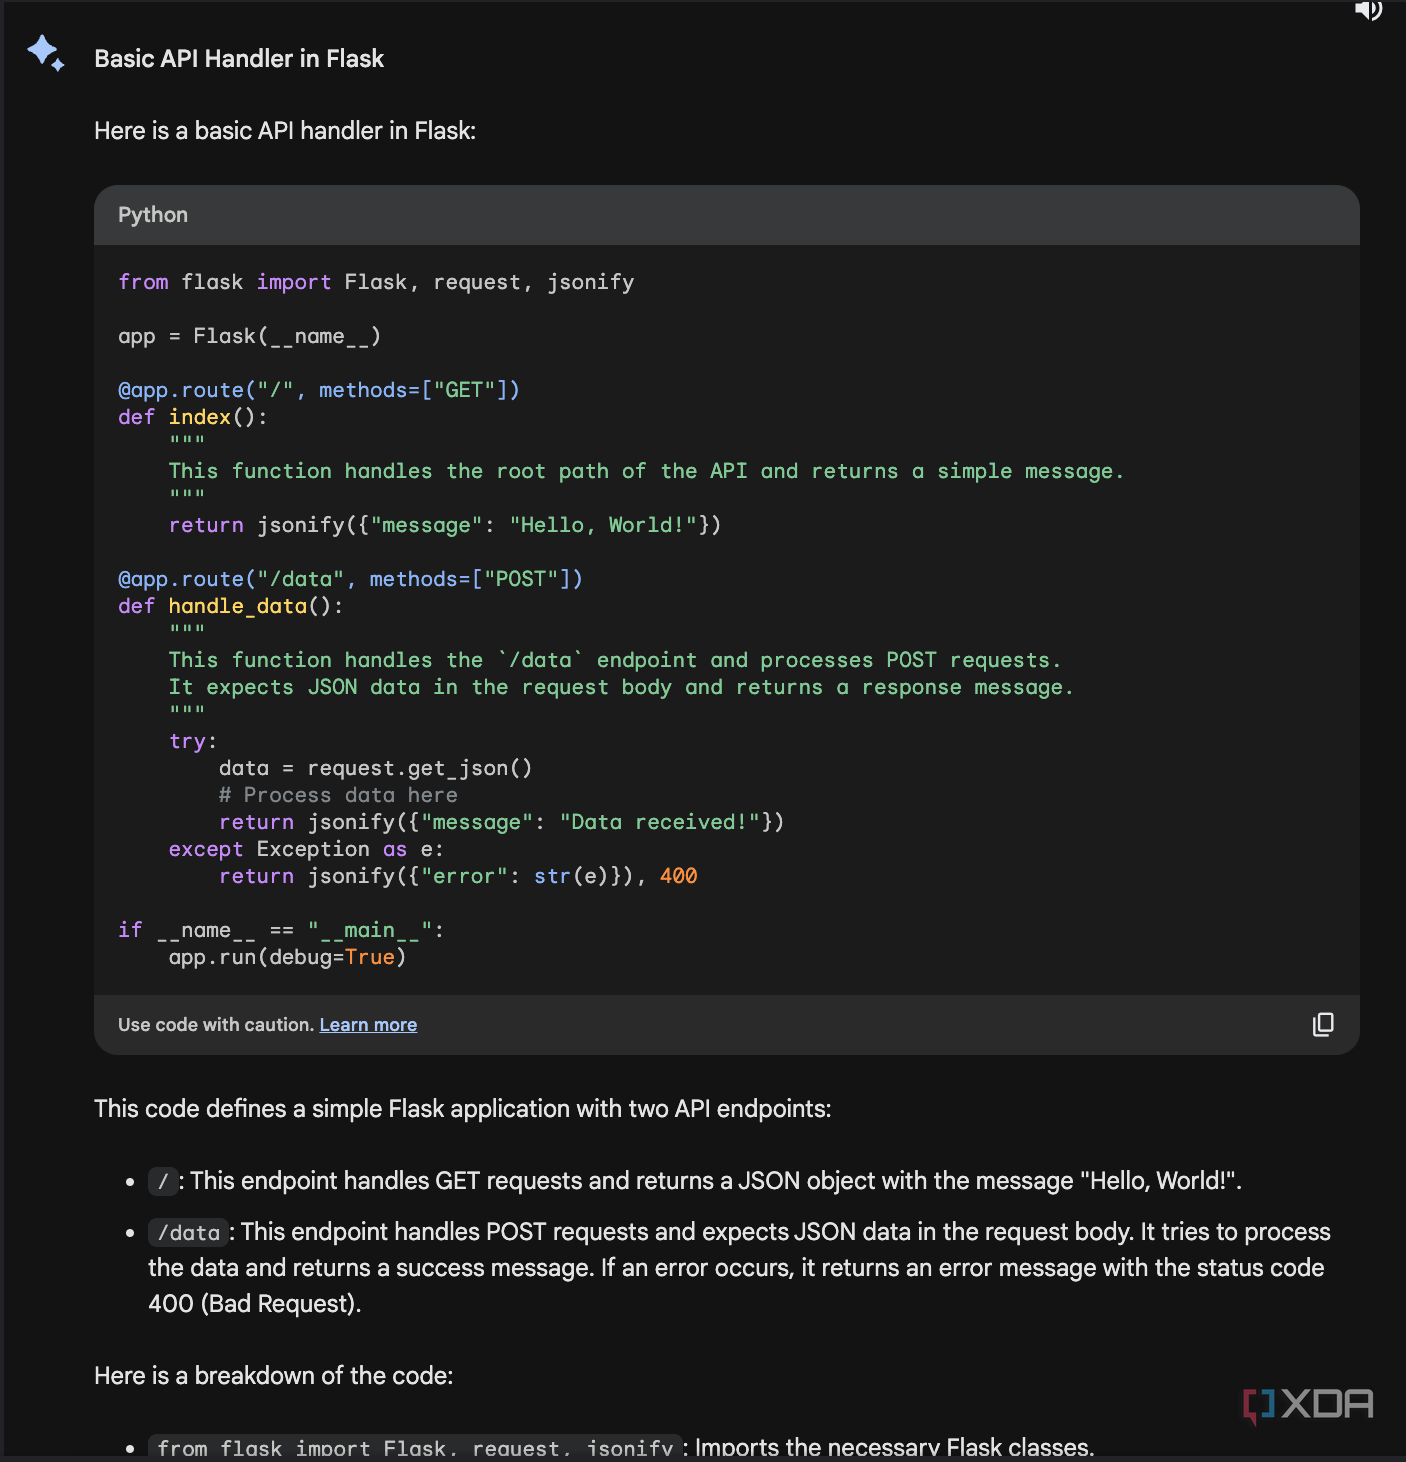
Task: Click 'This code defines a simple Flask application' sentence
Action: click(463, 1109)
